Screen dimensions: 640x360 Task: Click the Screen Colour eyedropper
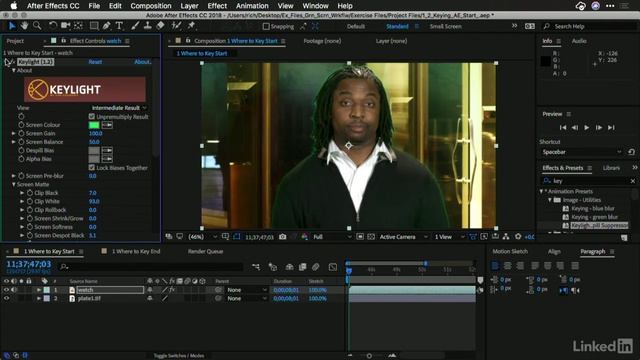click(x=107, y=125)
